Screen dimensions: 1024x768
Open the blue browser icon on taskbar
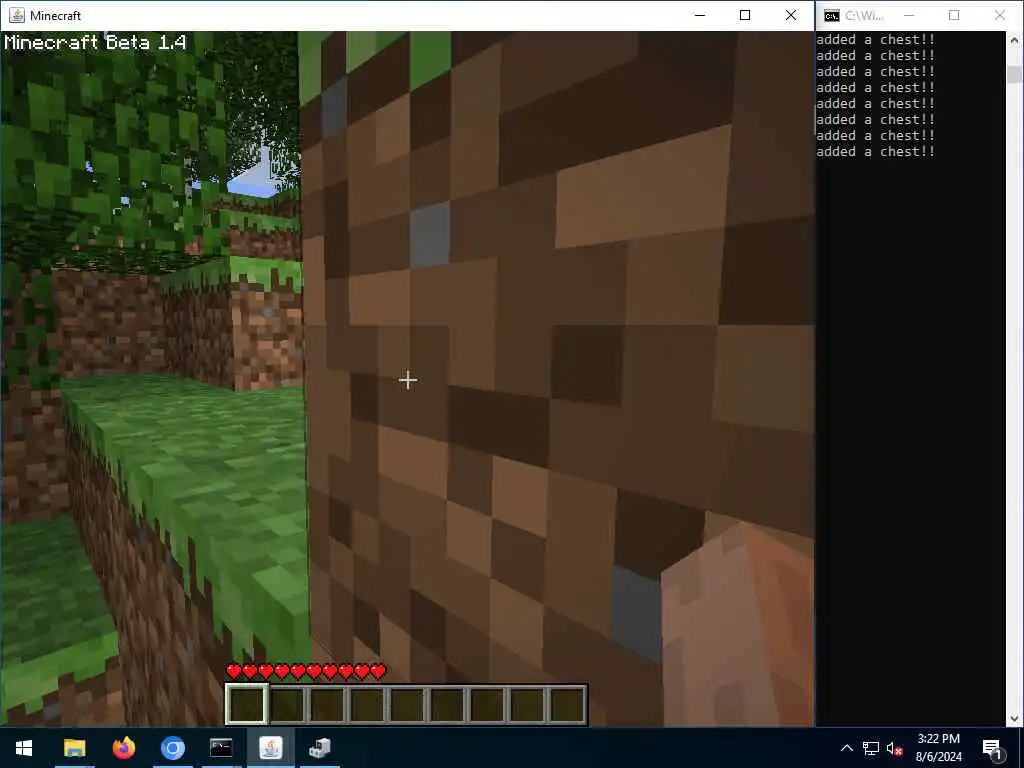172,748
